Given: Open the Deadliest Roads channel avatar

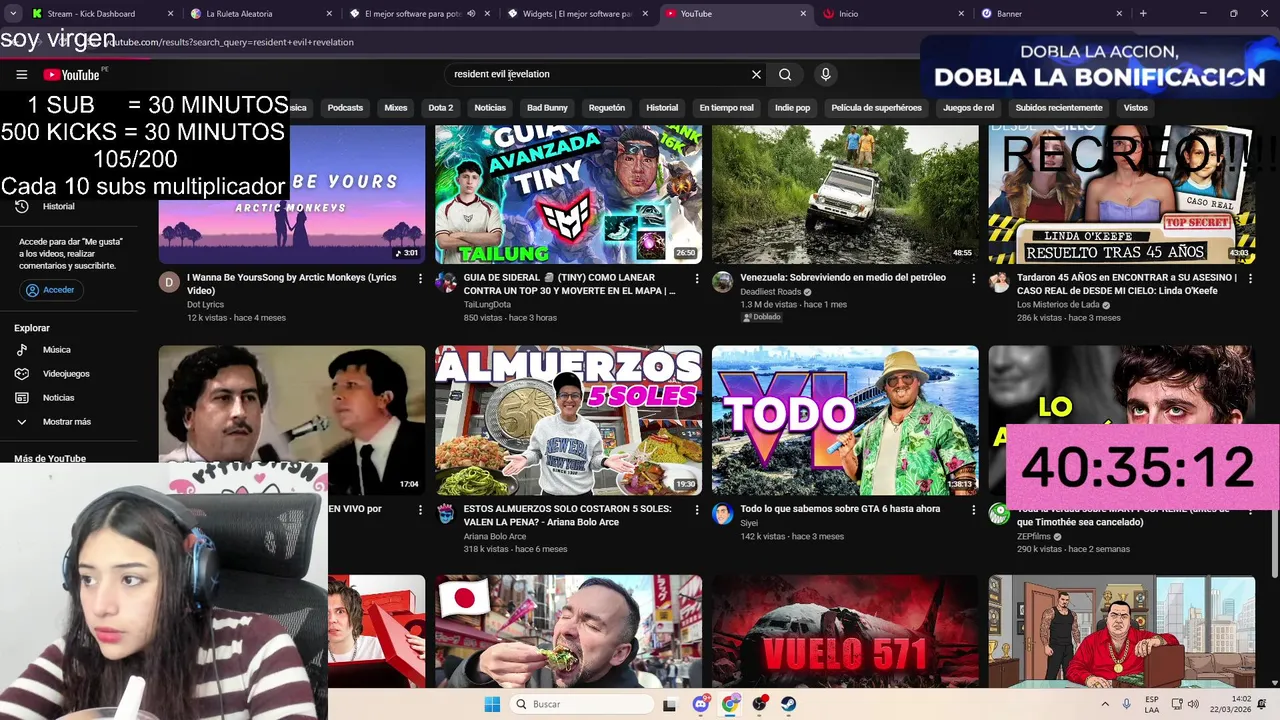Looking at the screenshot, I should point(722,282).
